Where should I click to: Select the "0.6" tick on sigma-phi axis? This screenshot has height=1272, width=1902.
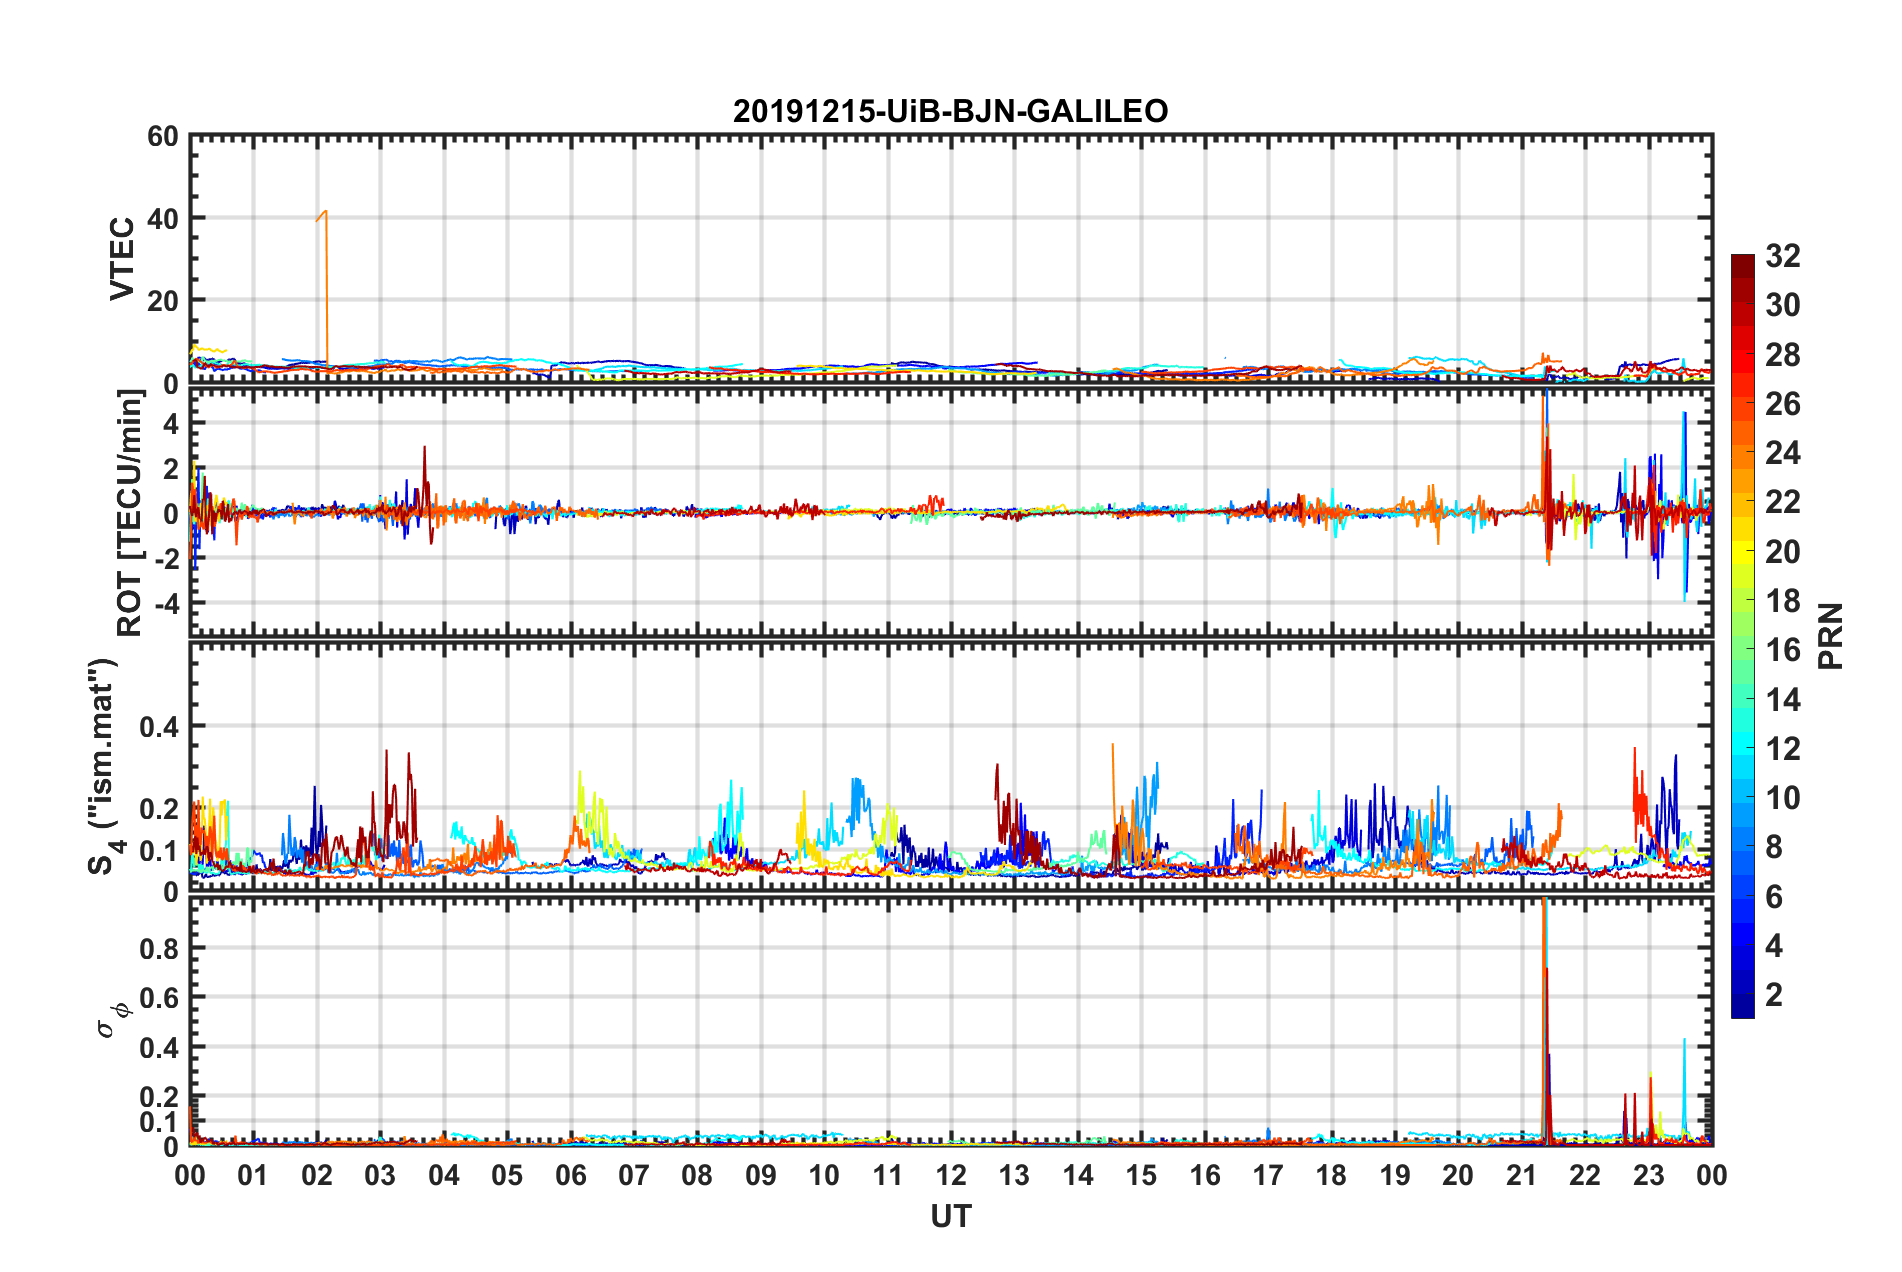tap(158, 998)
